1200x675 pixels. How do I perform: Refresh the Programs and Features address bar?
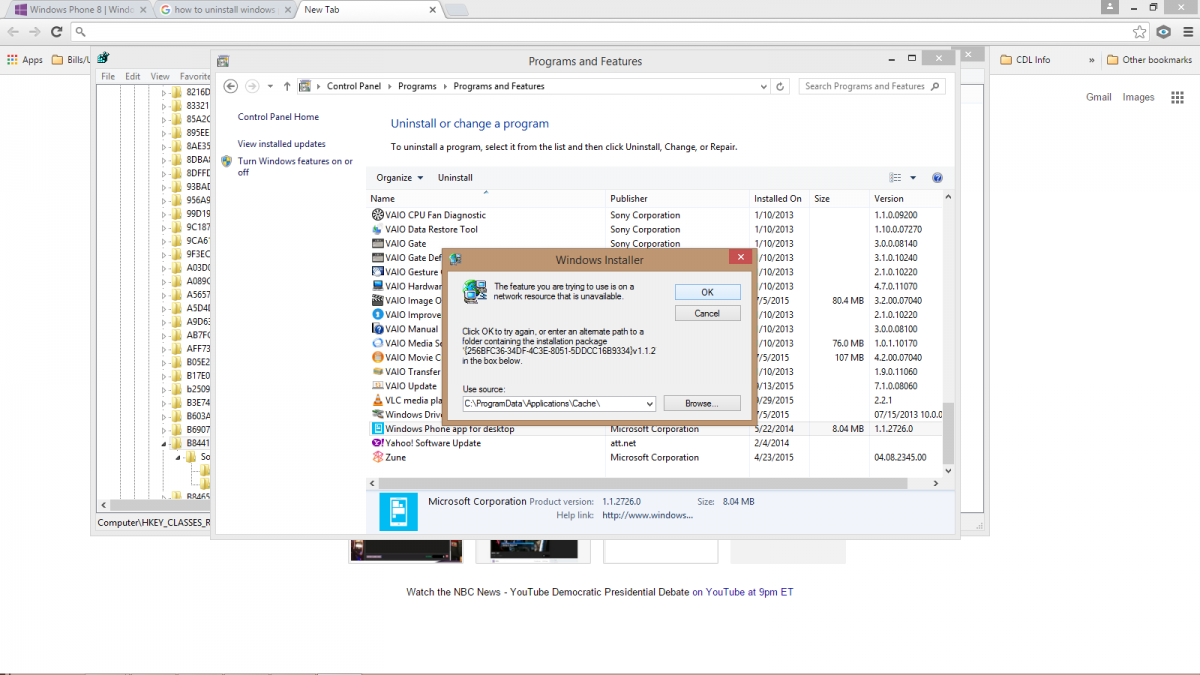pyautogui.click(x=781, y=86)
